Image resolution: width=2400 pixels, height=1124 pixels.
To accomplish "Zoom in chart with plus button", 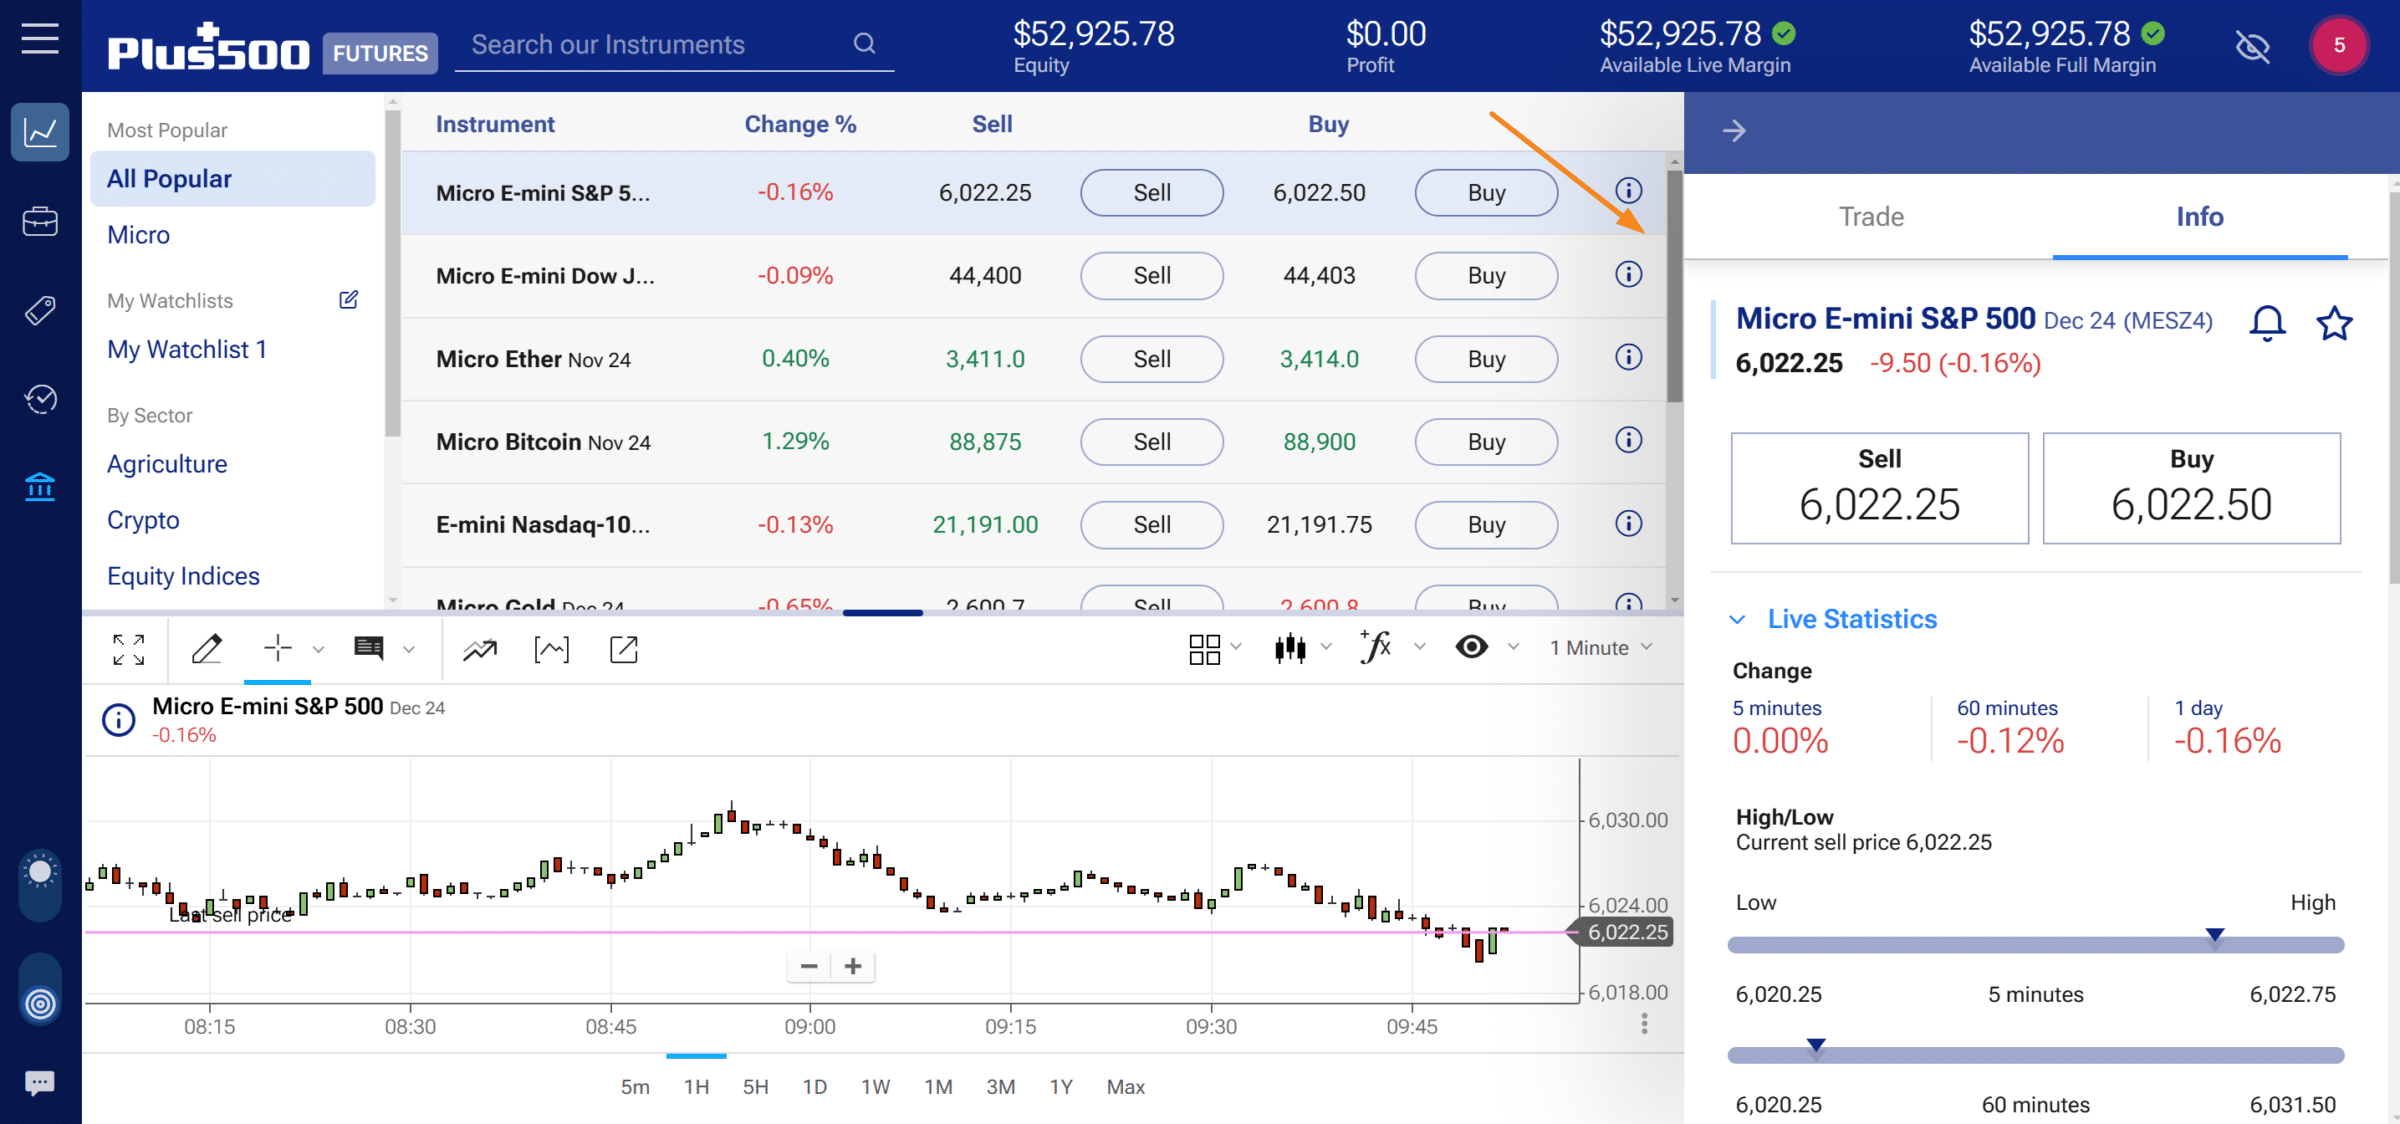I will coord(853,966).
